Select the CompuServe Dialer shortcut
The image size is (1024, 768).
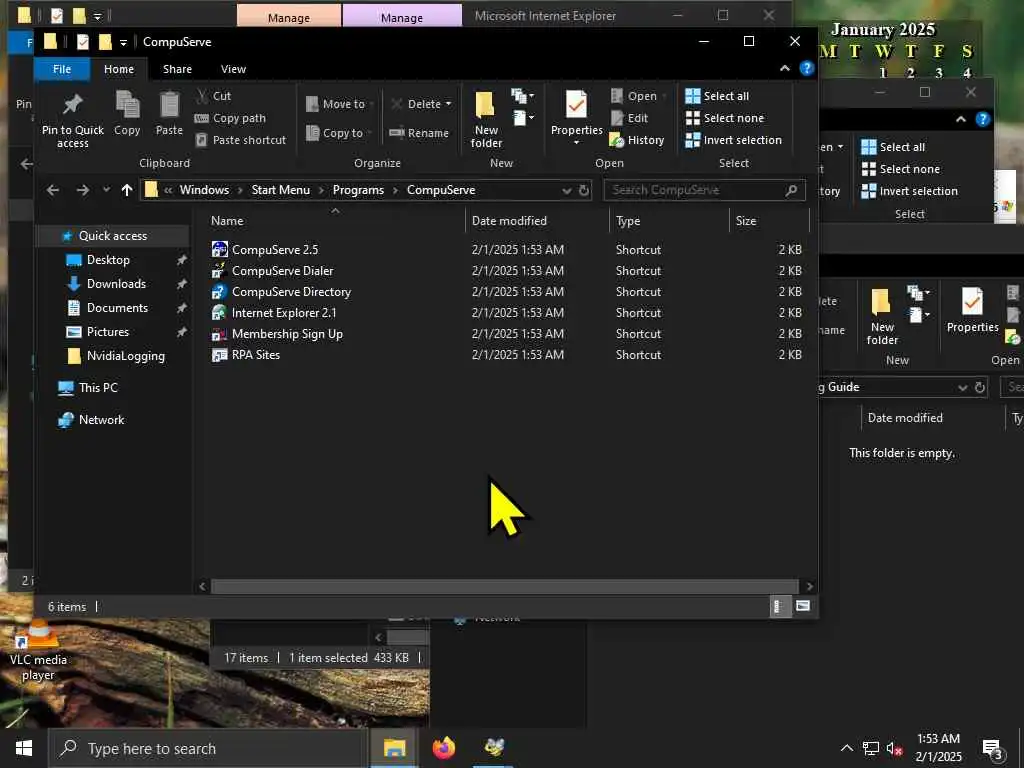282,270
